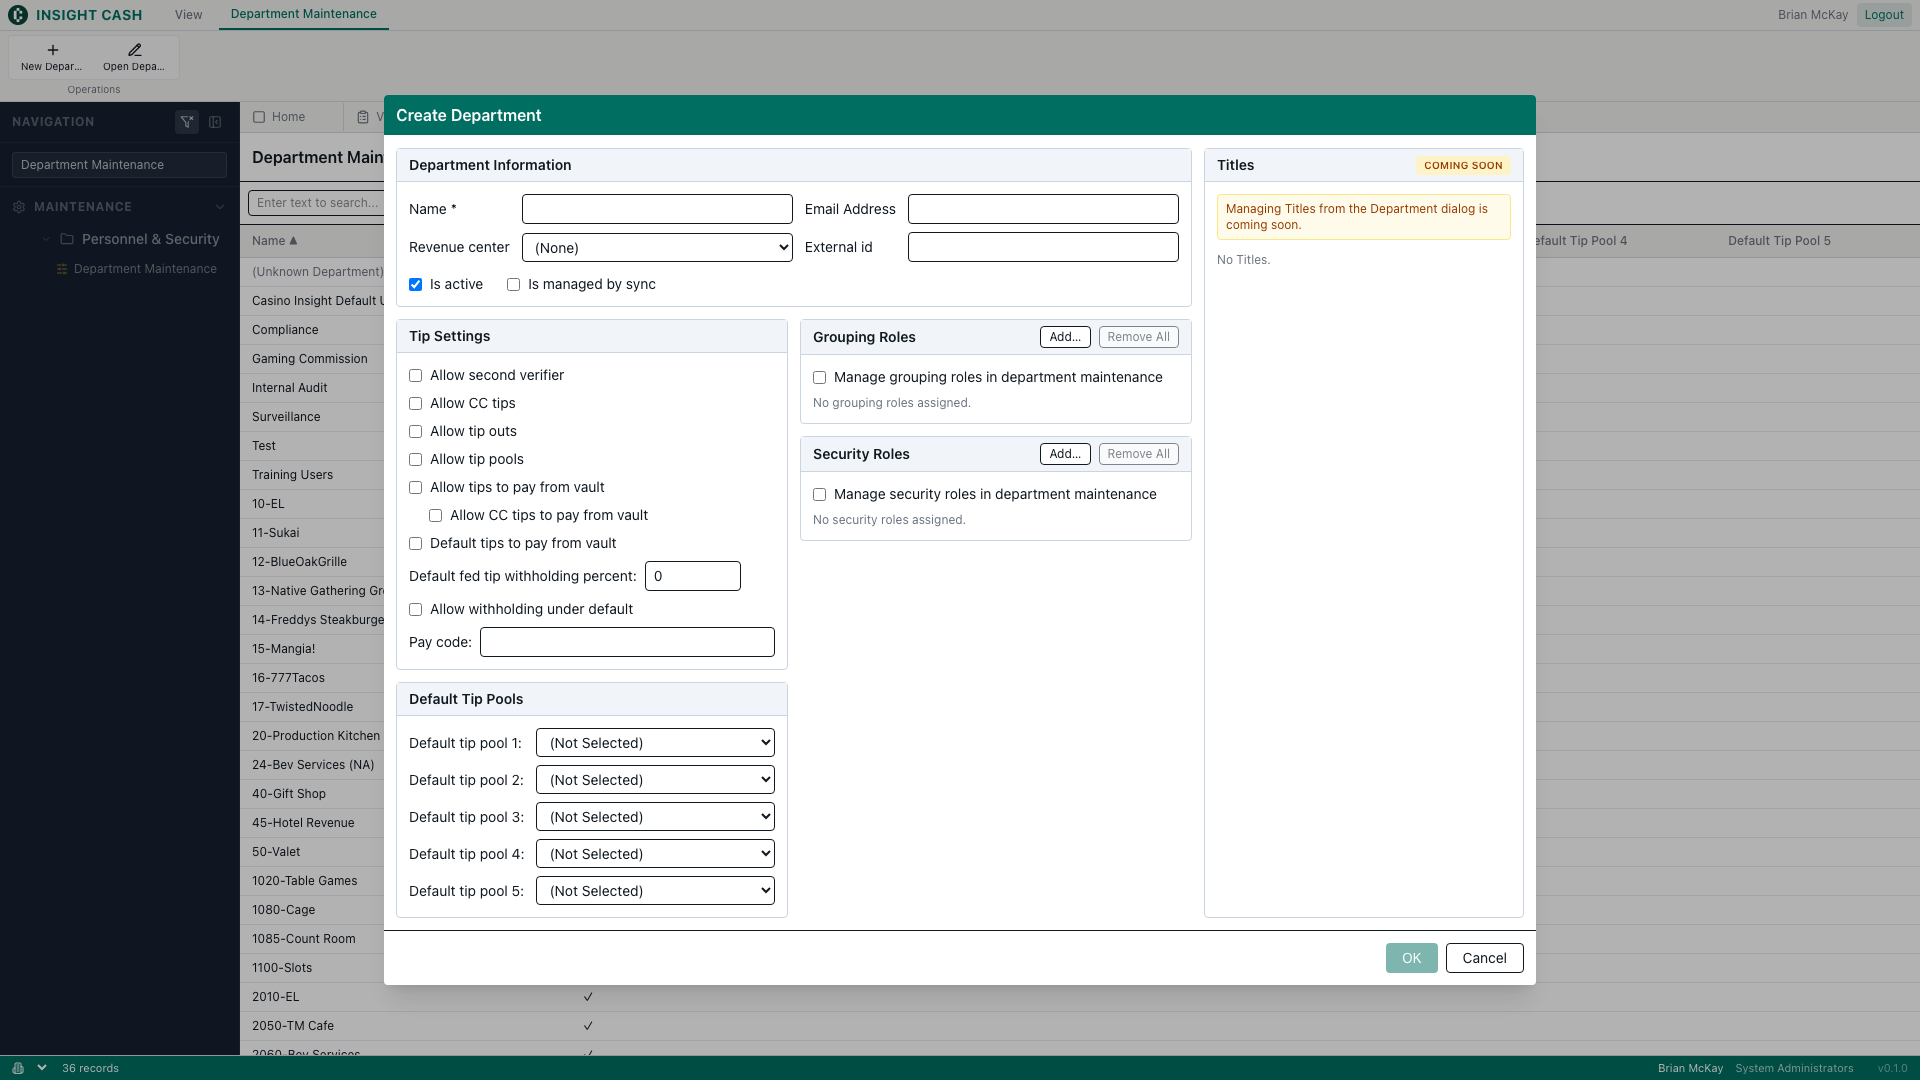
Task: Enable Allow tip pools
Action: (415, 460)
